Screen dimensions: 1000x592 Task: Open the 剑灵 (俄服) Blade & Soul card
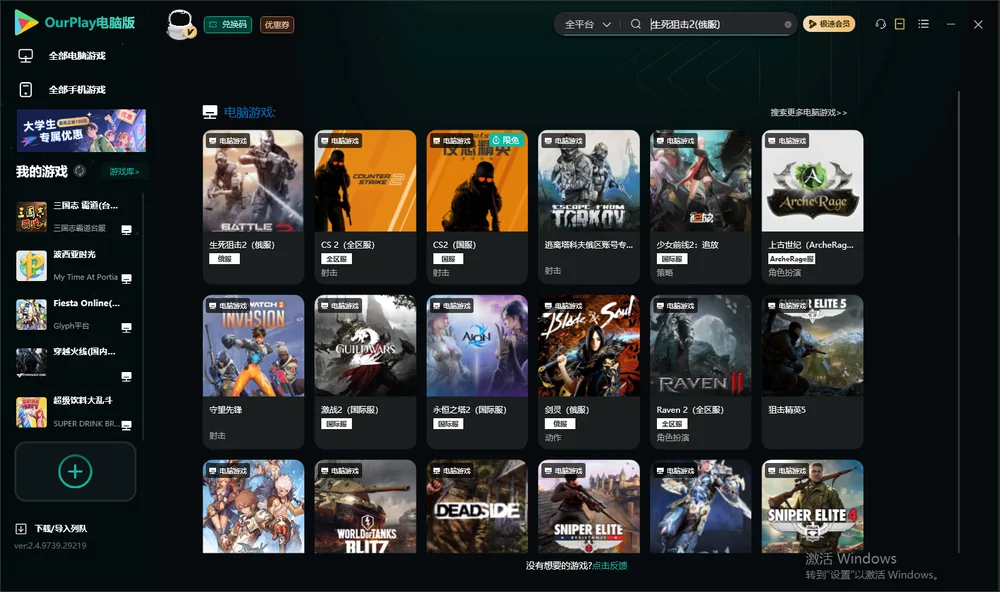click(x=589, y=372)
